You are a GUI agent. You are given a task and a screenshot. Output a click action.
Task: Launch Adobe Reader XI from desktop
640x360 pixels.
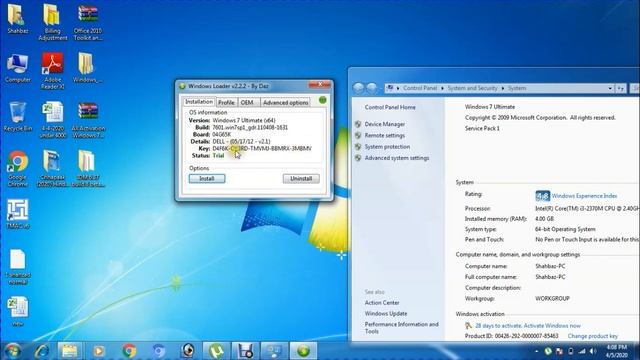pyautogui.click(x=52, y=71)
